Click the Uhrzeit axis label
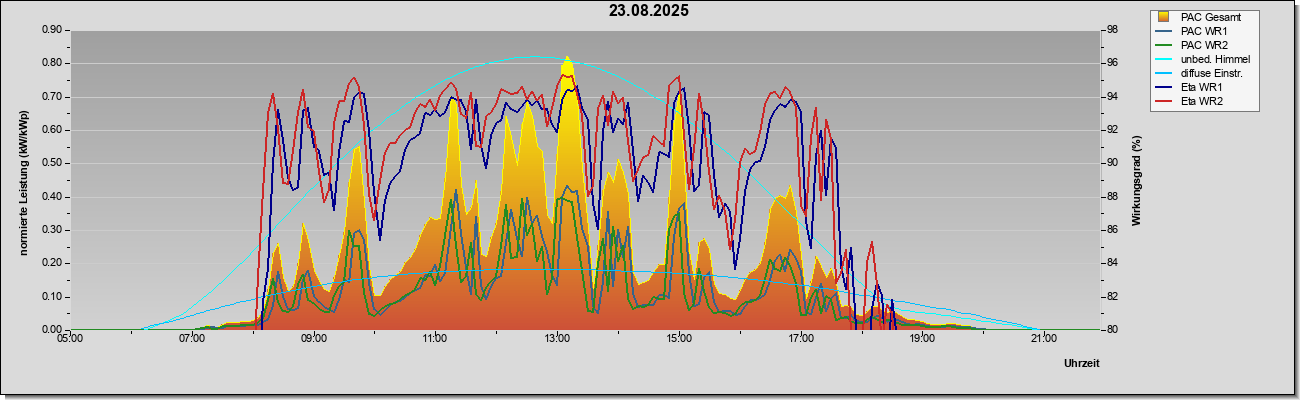Image resolution: width=1300 pixels, height=400 pixels. 1081,363
